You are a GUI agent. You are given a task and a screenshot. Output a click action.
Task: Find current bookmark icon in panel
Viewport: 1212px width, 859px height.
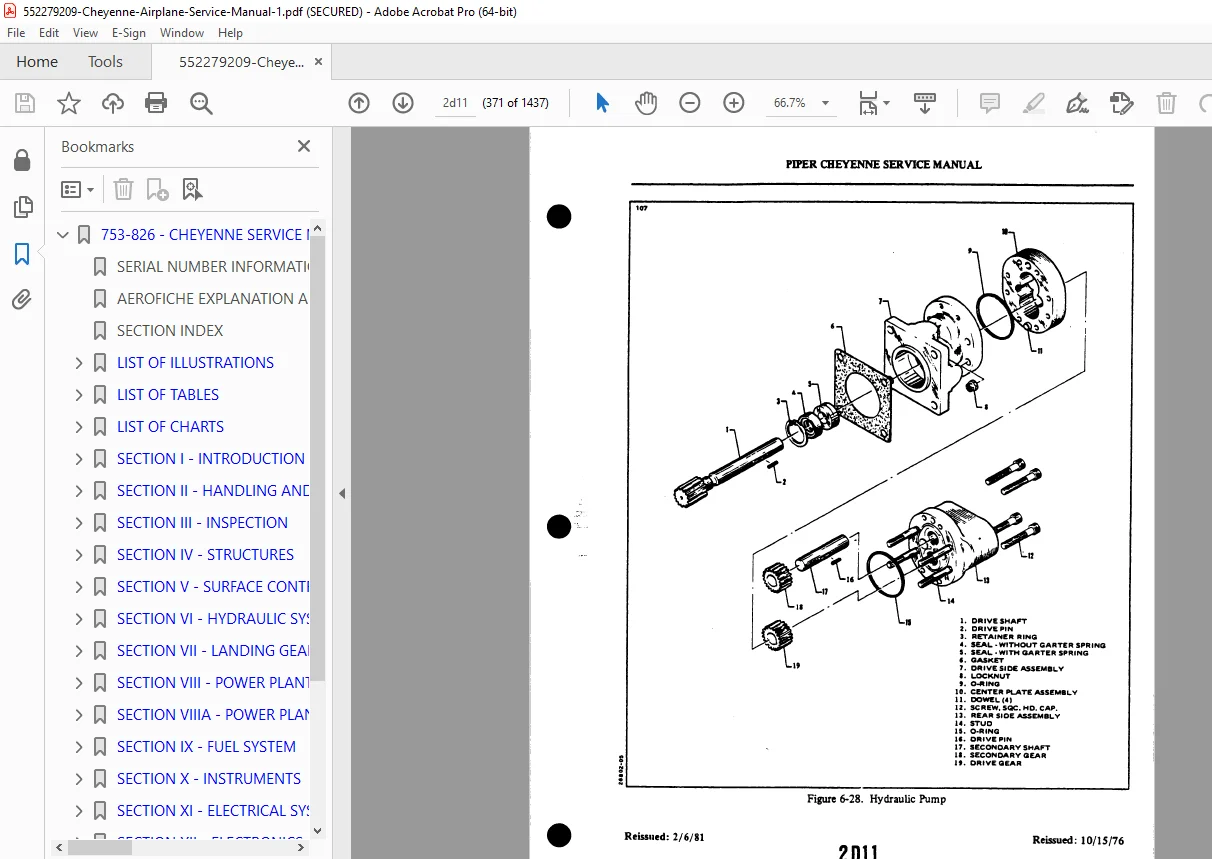[192, 189]
